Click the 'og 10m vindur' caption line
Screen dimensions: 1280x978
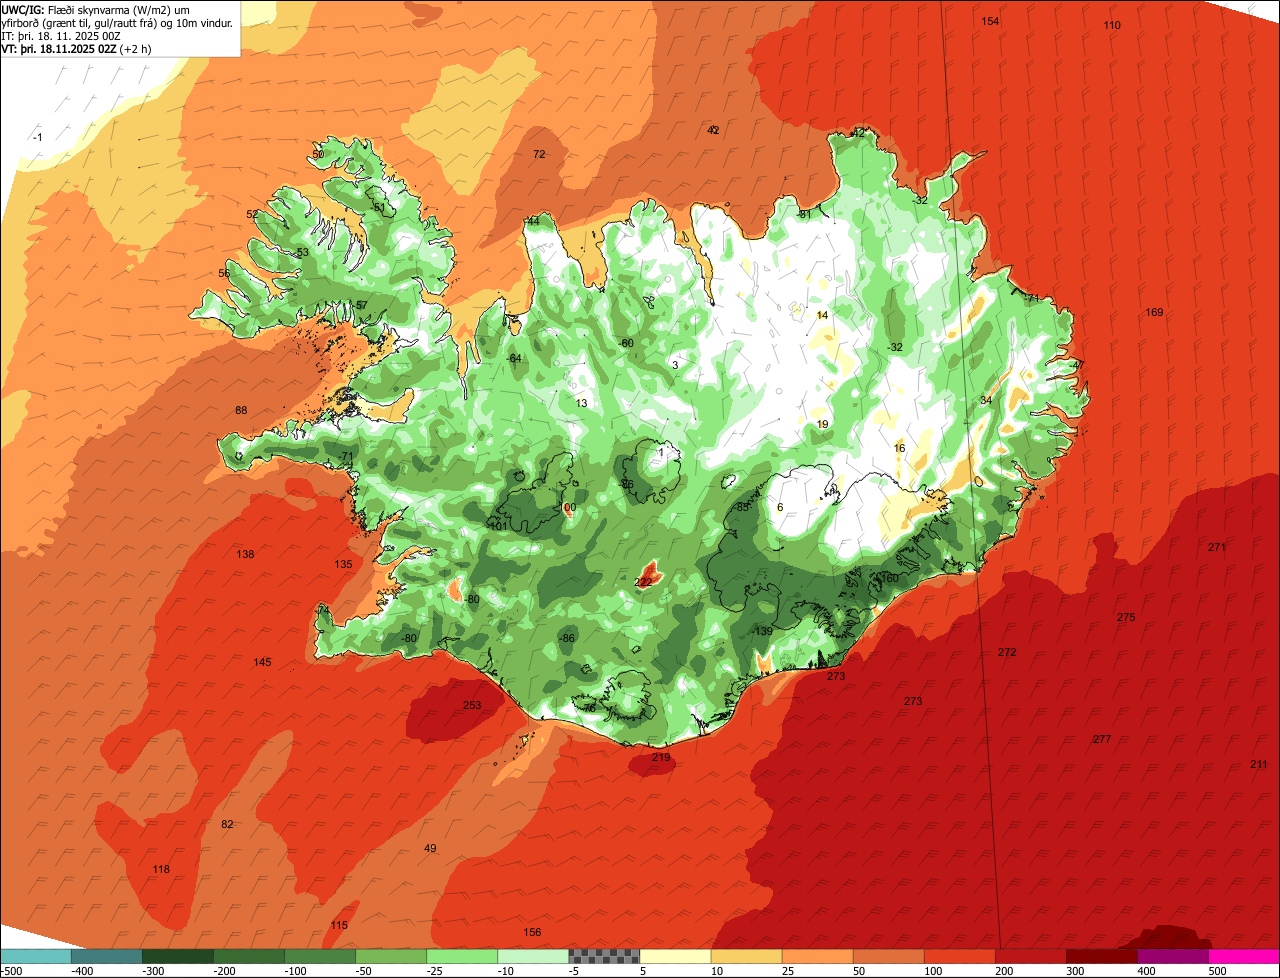(x=117, y=23)
